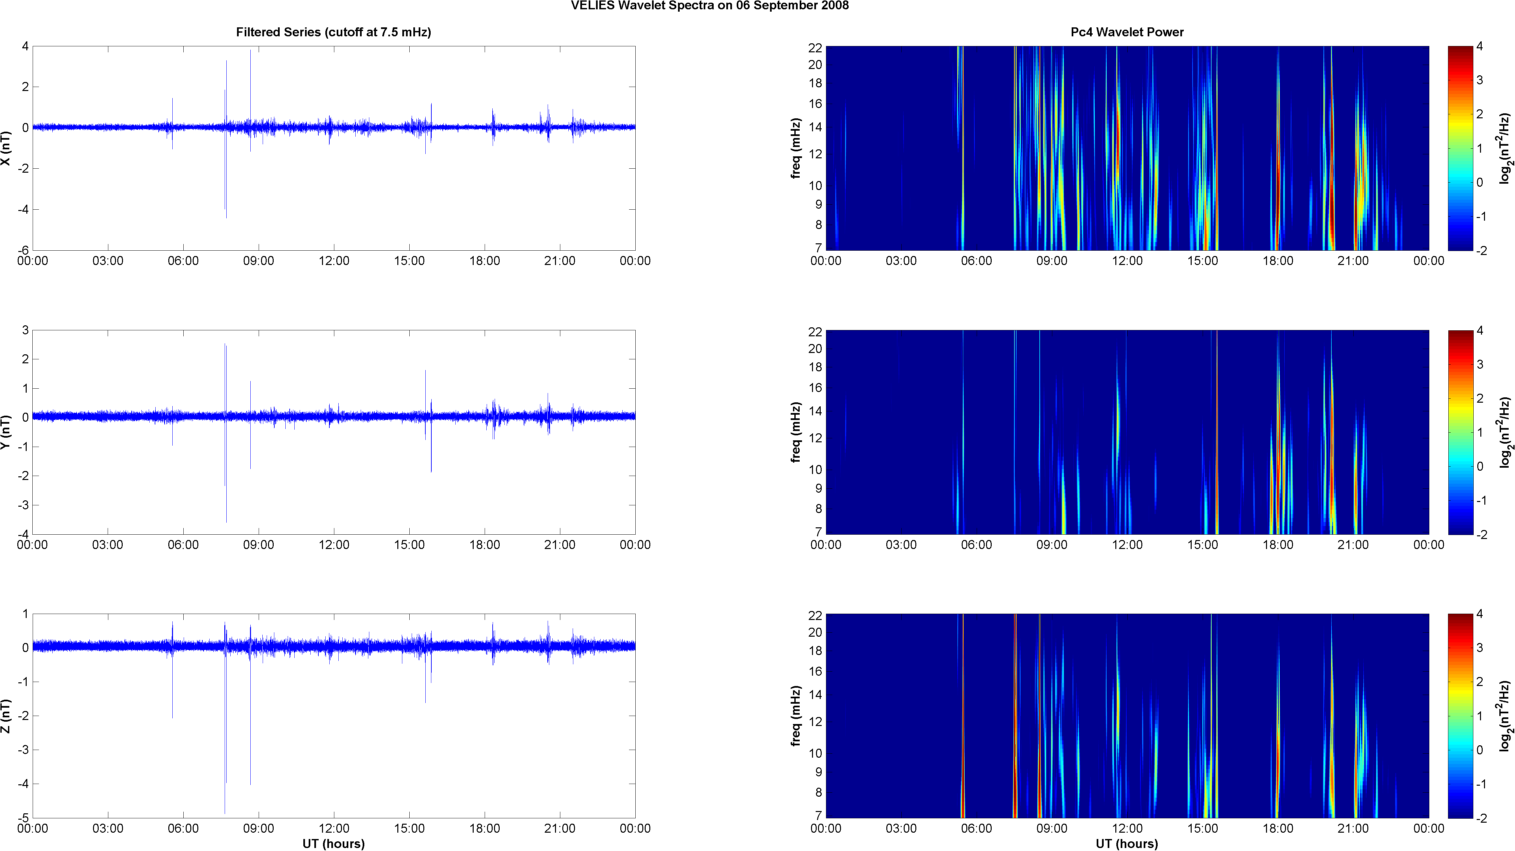Click the VELIES Wavelet Spectra main title
The width and height of the screenshot is (1515, 851).
point(709,6)
